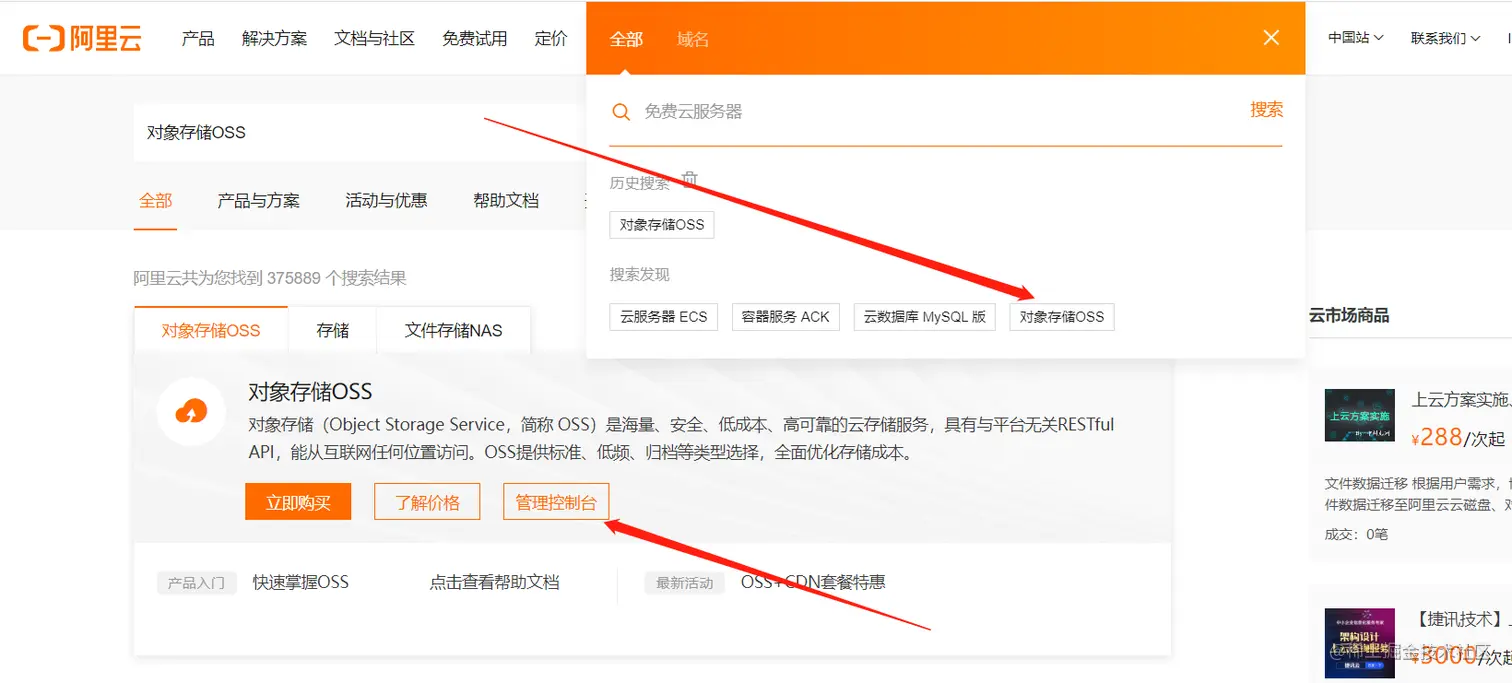The width and height of the screenshot is (1512, 683).
Task: Select the 云数据库 MySQL 版 suggestion tag
Action: 925,317
